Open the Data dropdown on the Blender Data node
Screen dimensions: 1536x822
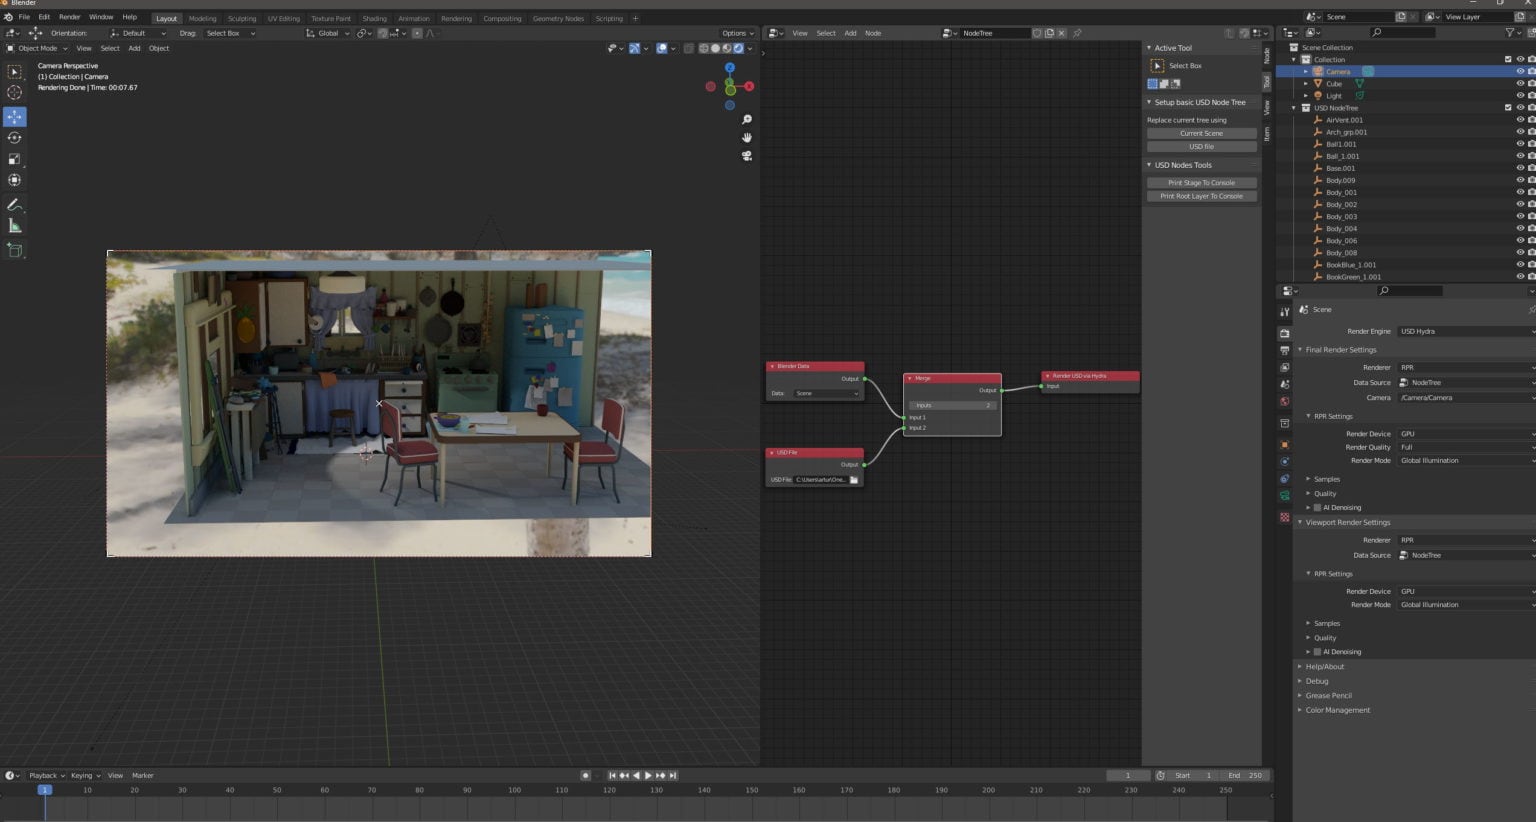pyautogui.click(x=825, y=393)
